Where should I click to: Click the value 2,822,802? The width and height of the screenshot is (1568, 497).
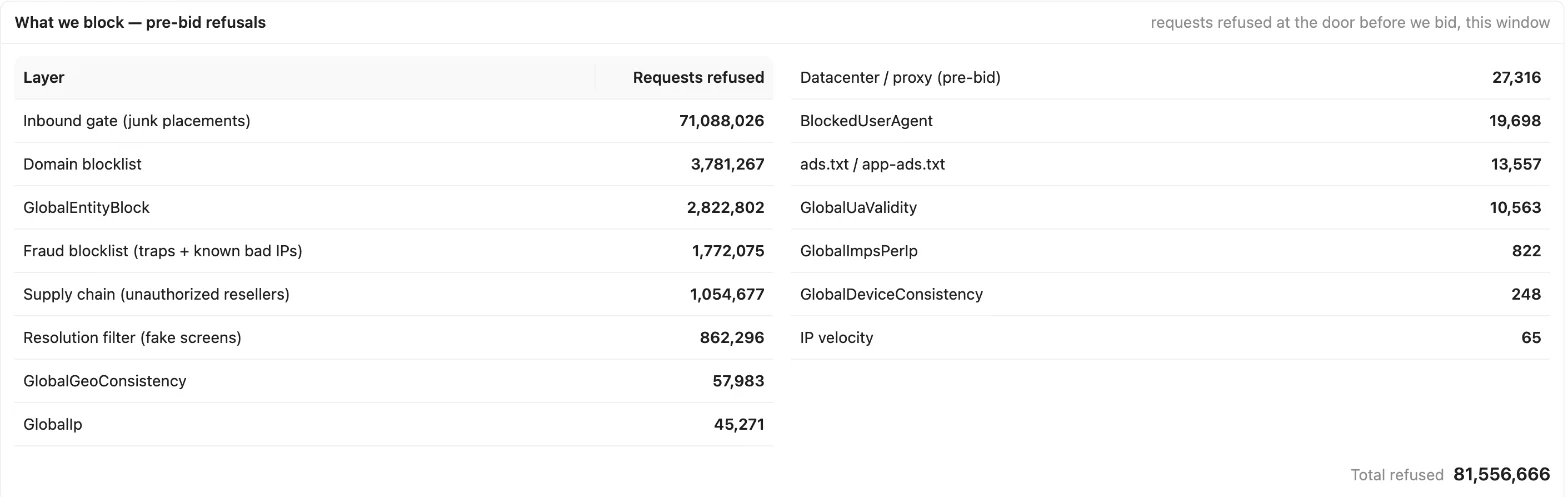point(726,208)
